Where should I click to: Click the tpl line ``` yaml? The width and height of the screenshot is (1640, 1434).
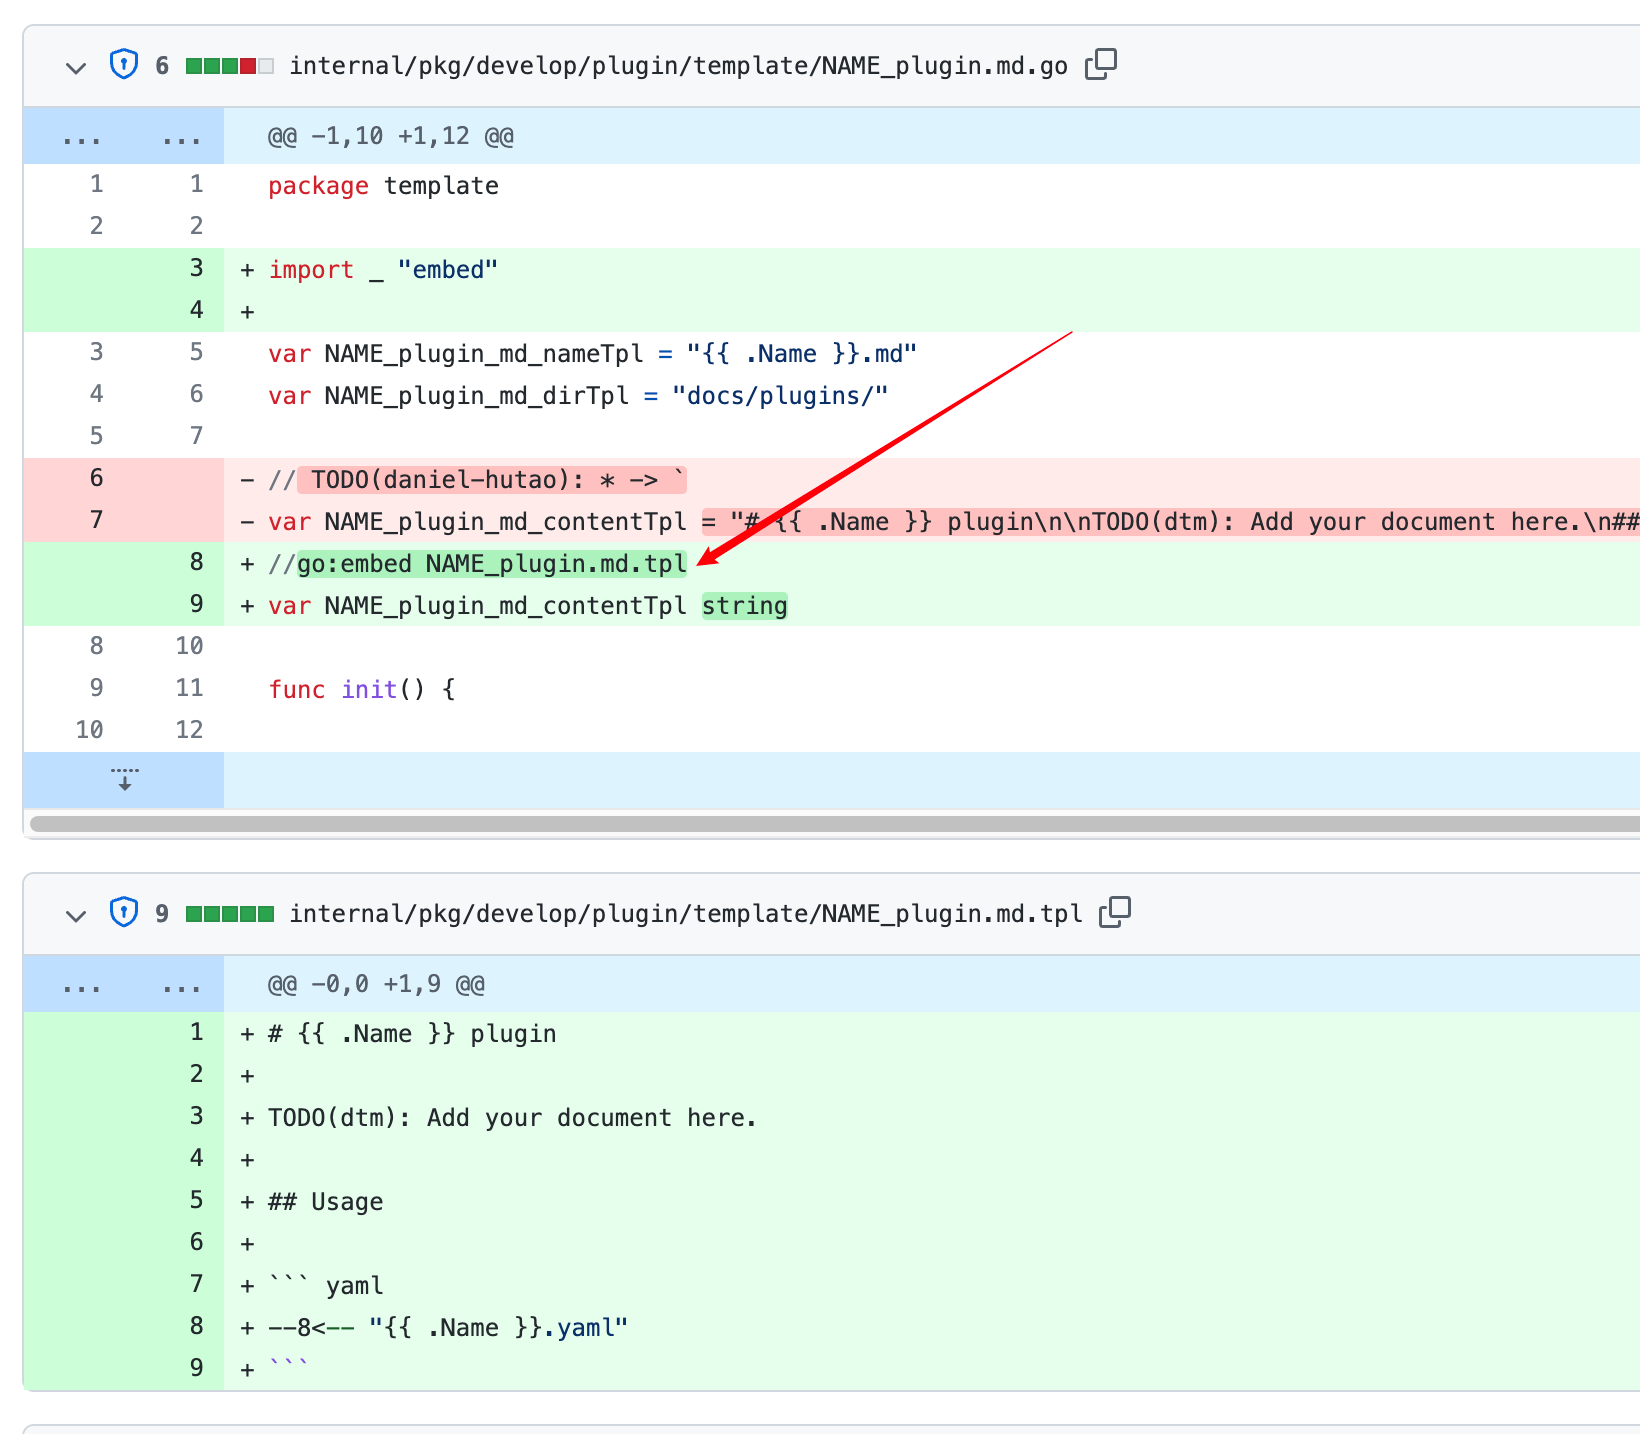tap(326, 1286)
